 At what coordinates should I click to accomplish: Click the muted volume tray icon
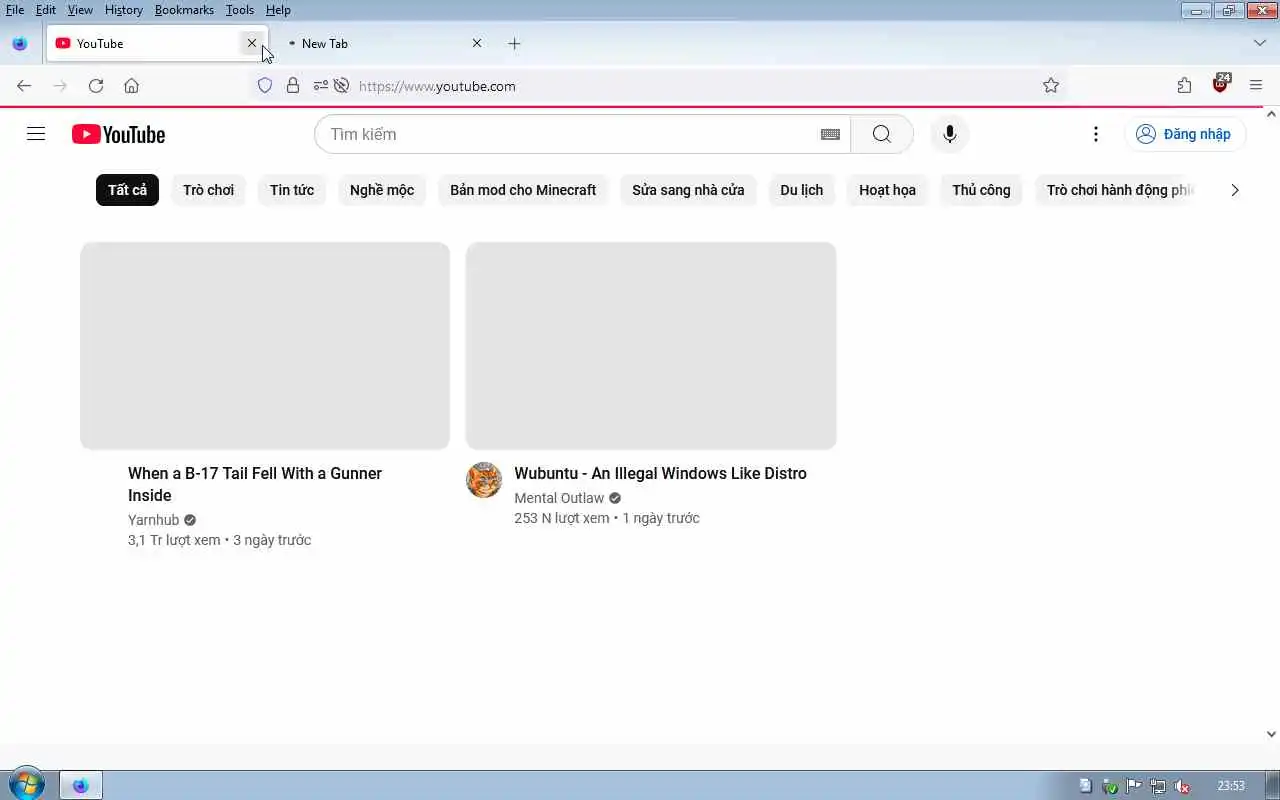point(1182,786)
